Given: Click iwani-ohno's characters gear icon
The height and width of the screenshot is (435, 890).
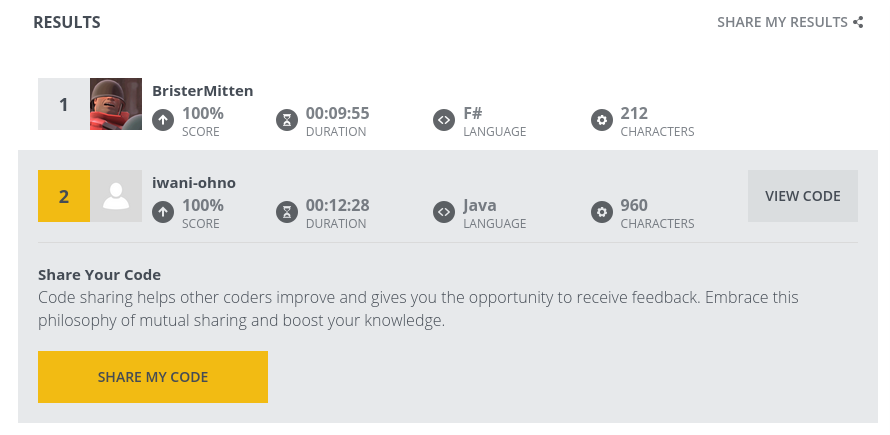Looking at the screenshot, I should 602,212.
